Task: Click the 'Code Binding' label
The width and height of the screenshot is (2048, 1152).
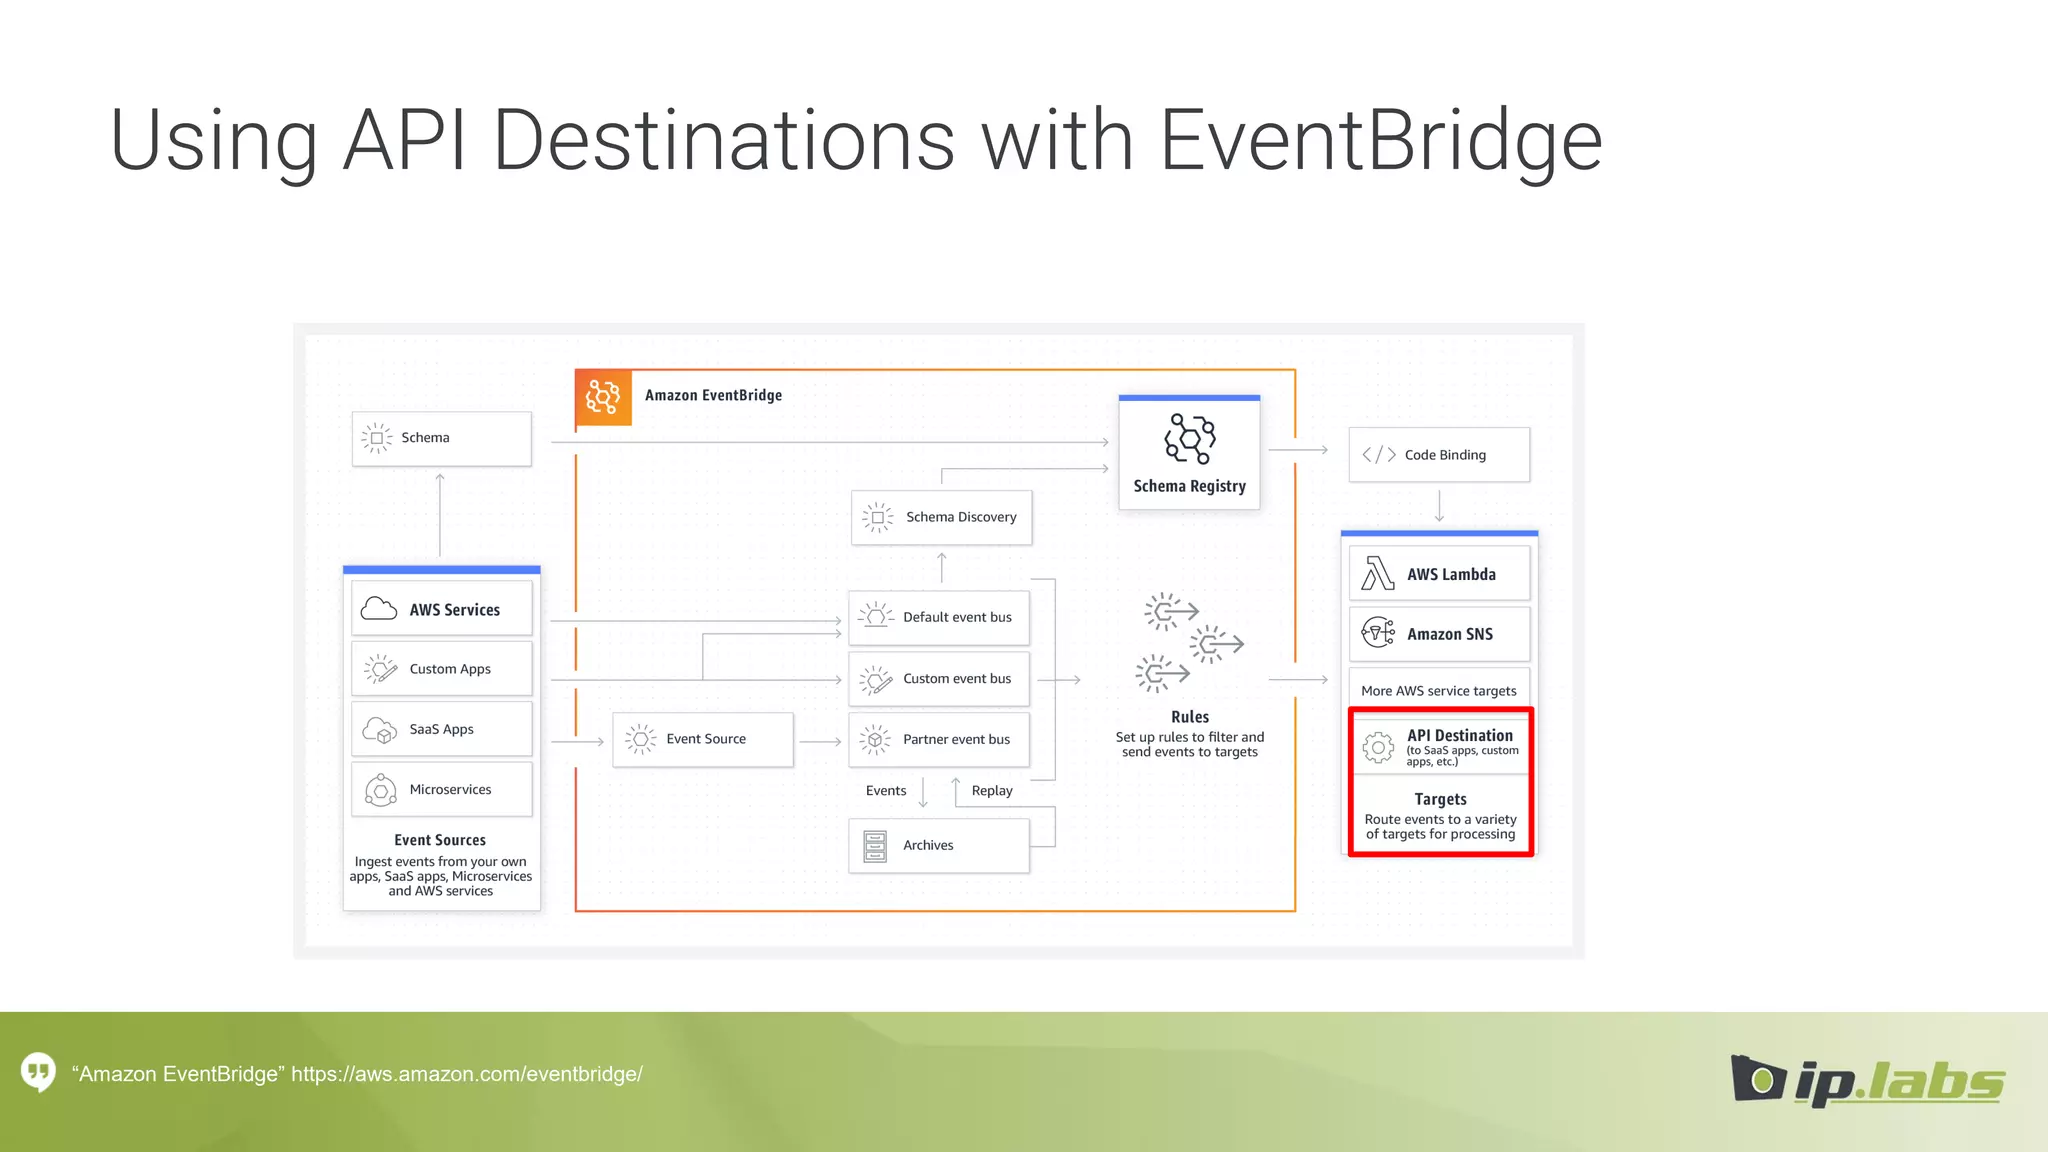Action: 1445,455
